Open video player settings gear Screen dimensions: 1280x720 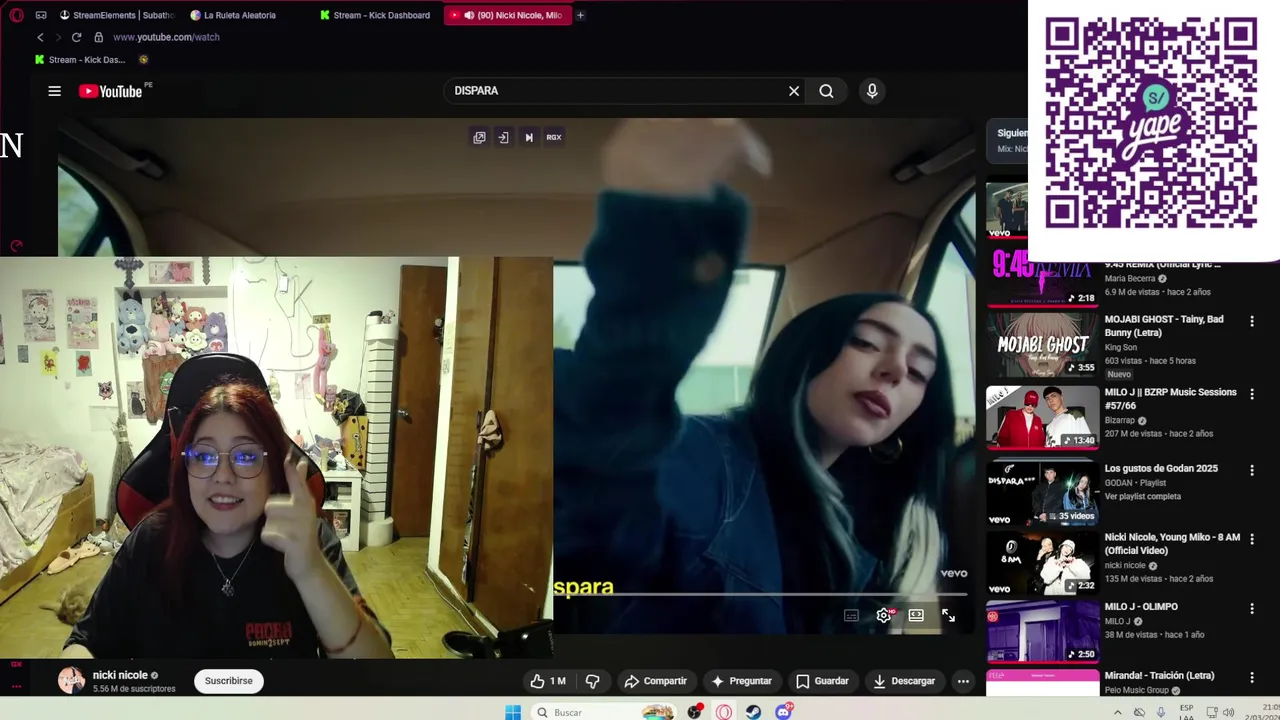click(x=884, y=616)
